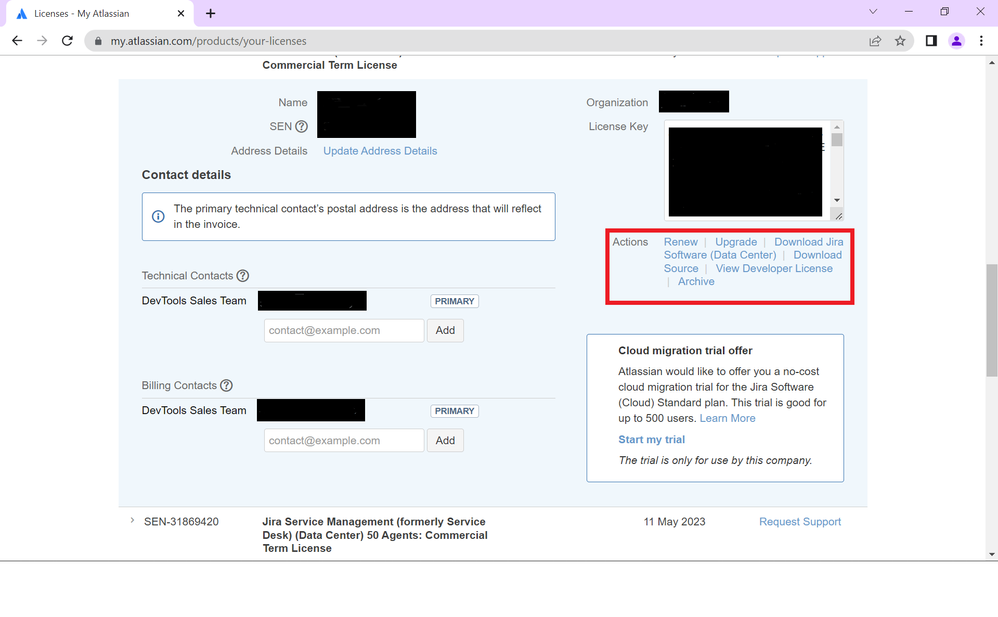Reload the Licenses page
The image size is (998, 617).
pos(67,41)
